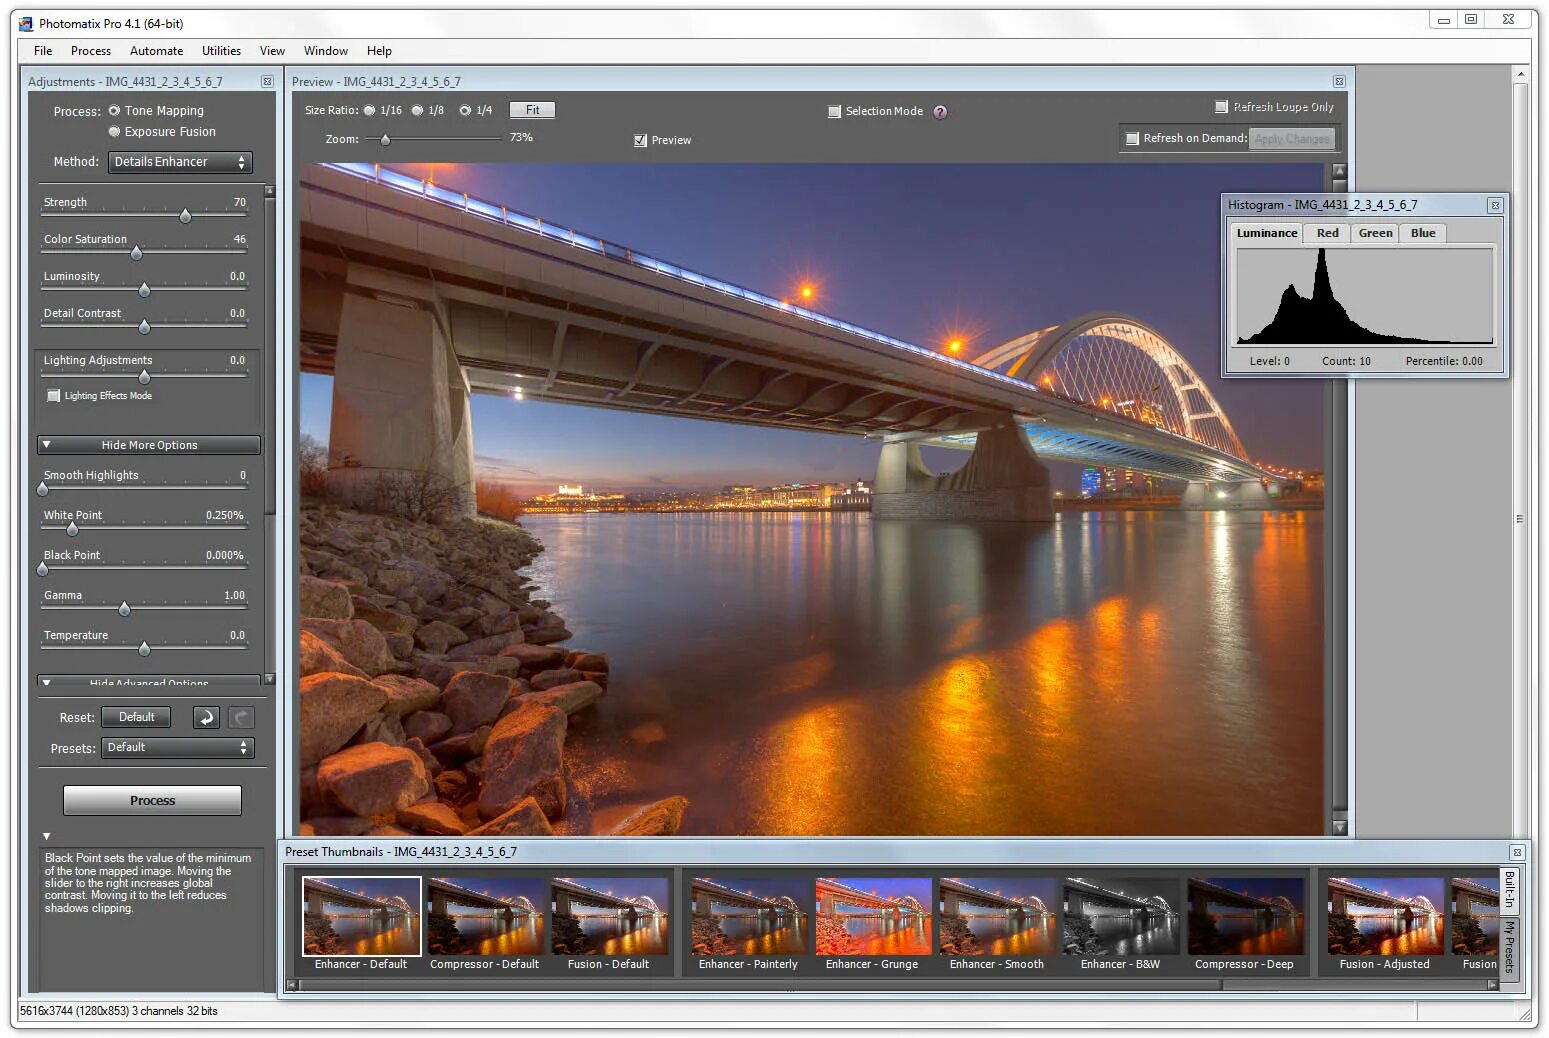The width and height of the screenshot is (1549, 1038).
Task: Click the Apply Changes button
Action: point(1292,139)
